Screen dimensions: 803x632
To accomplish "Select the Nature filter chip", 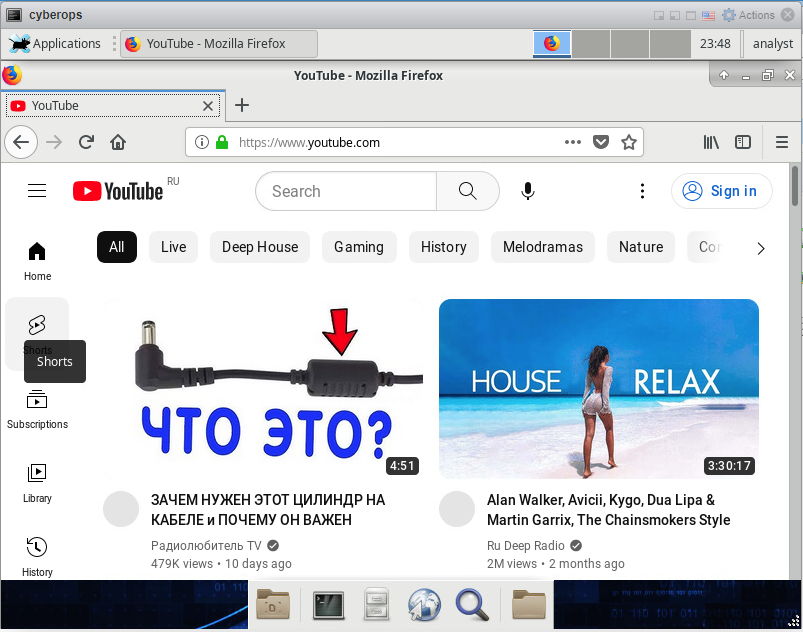I will 641,247.
